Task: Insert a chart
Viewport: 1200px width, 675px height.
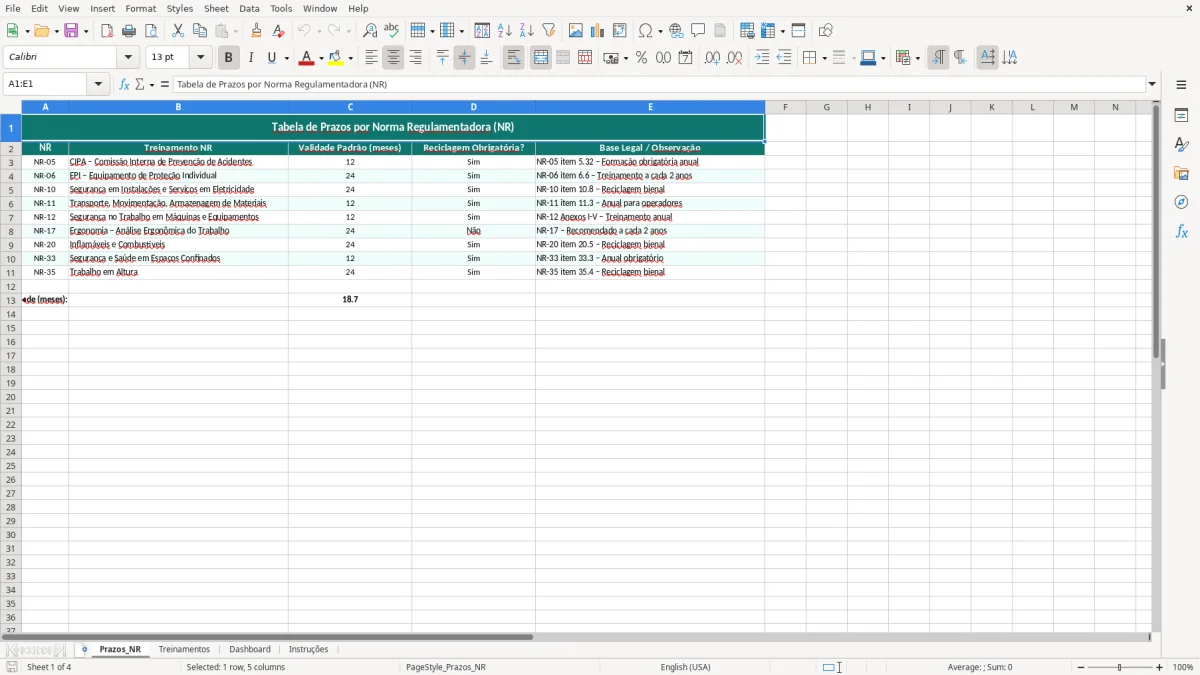Action: (x=598, y=31)
